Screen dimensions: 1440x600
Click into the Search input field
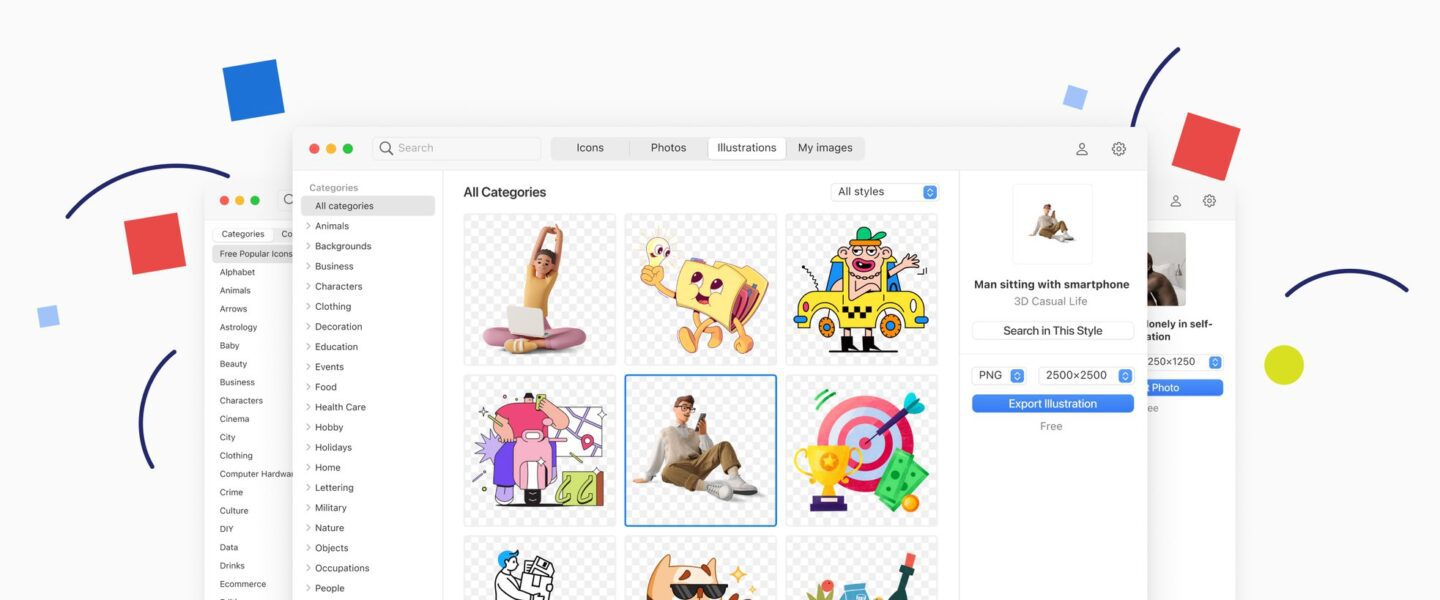(465, 148)
